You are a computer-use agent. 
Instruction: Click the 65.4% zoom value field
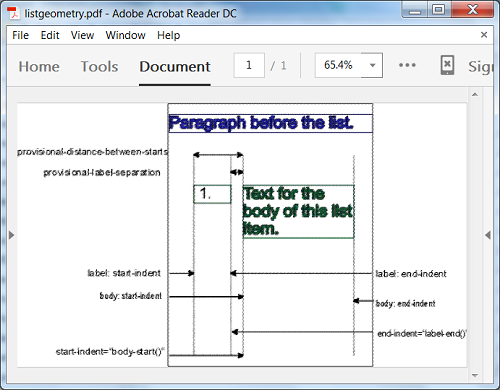click(338, 65)
